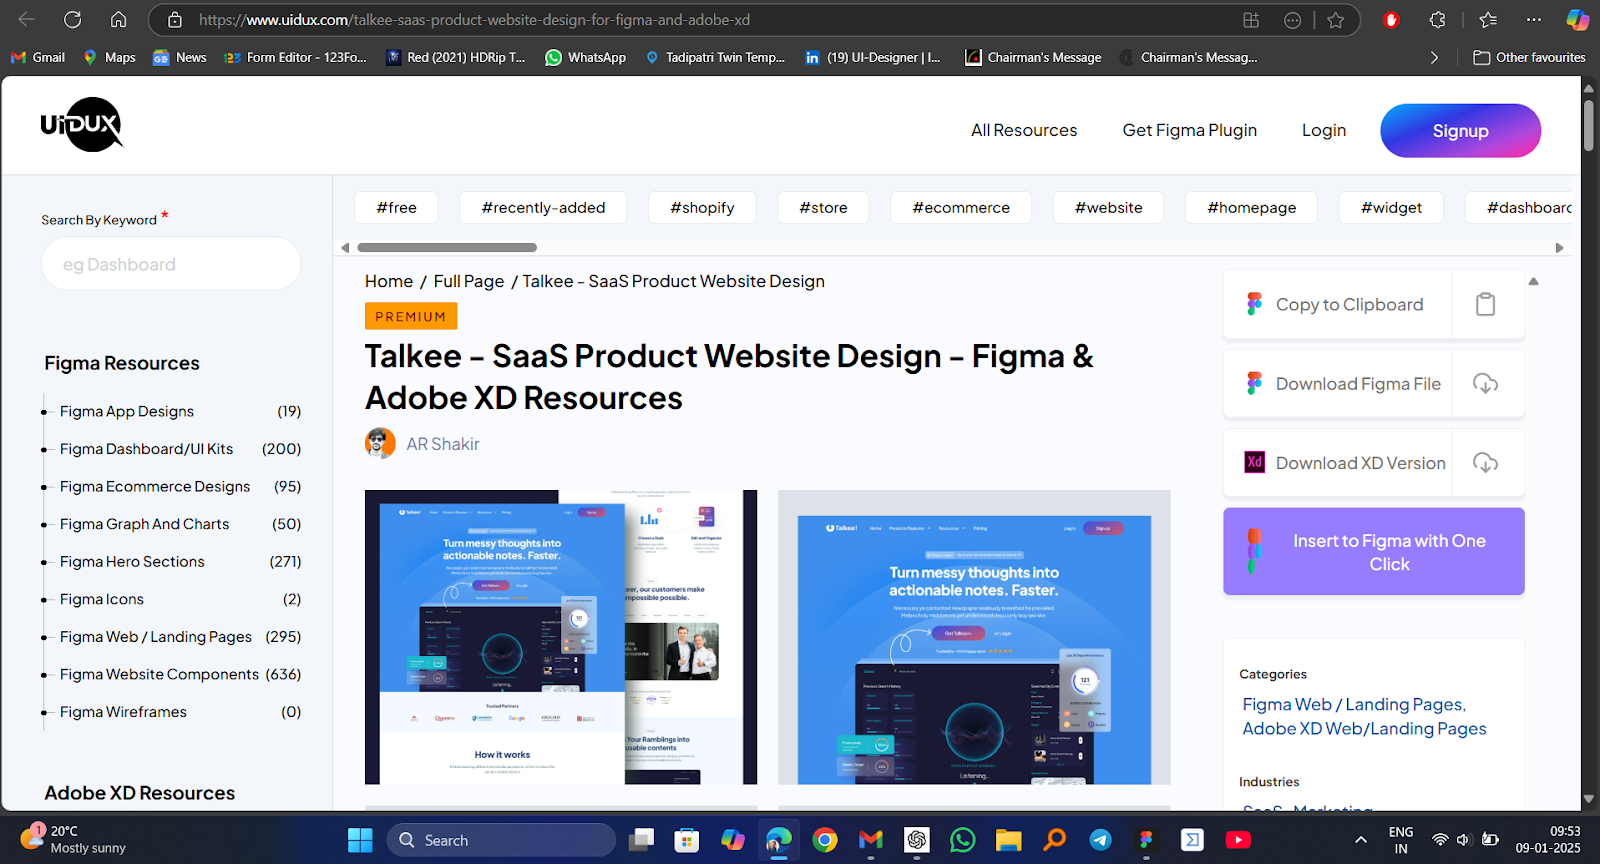This screenshot has height=864, width=1600.
Task: Click the Windows taskbar search box
Action: pyautogui.click(x=501, y=840)
